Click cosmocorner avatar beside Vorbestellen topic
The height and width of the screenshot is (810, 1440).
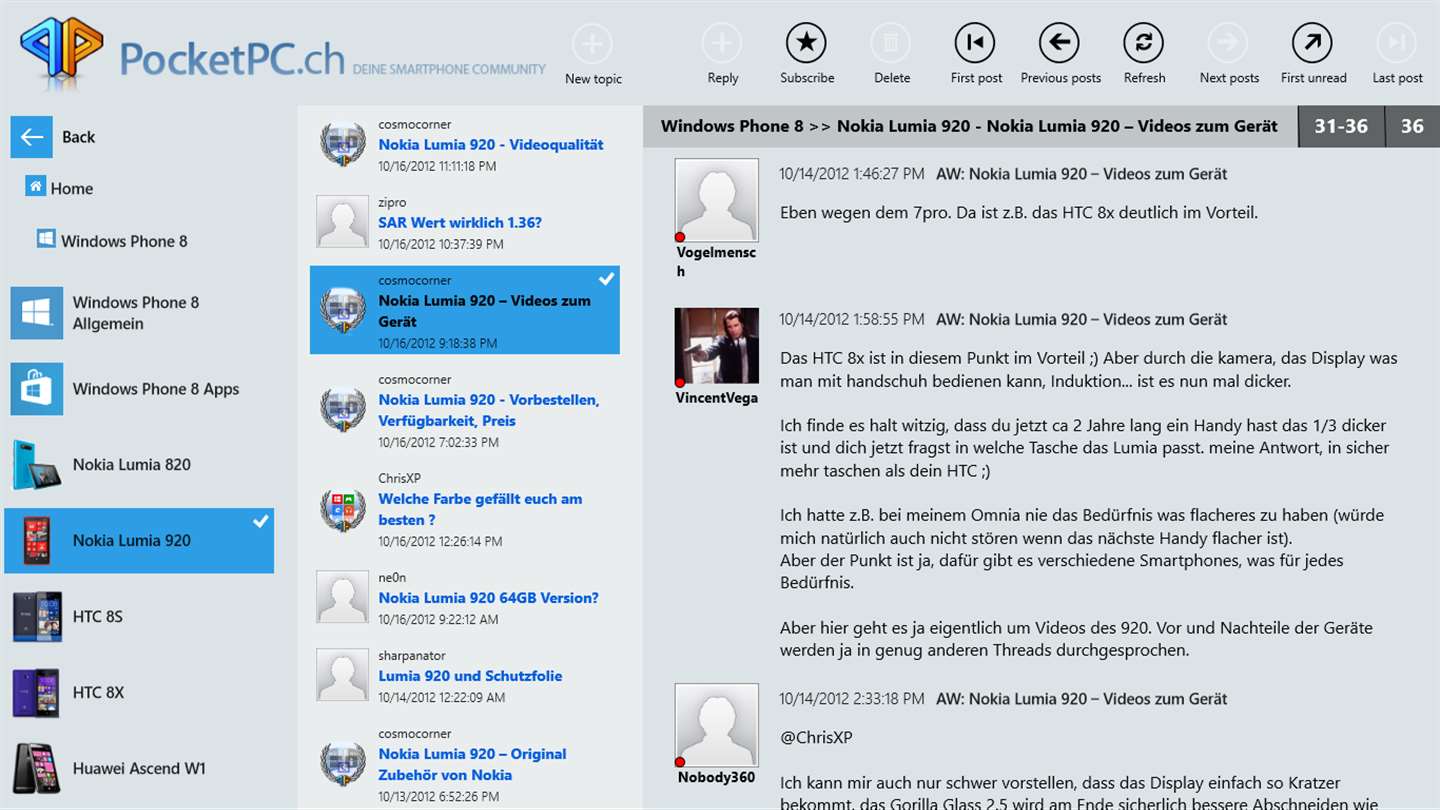(x=342, y=410)
